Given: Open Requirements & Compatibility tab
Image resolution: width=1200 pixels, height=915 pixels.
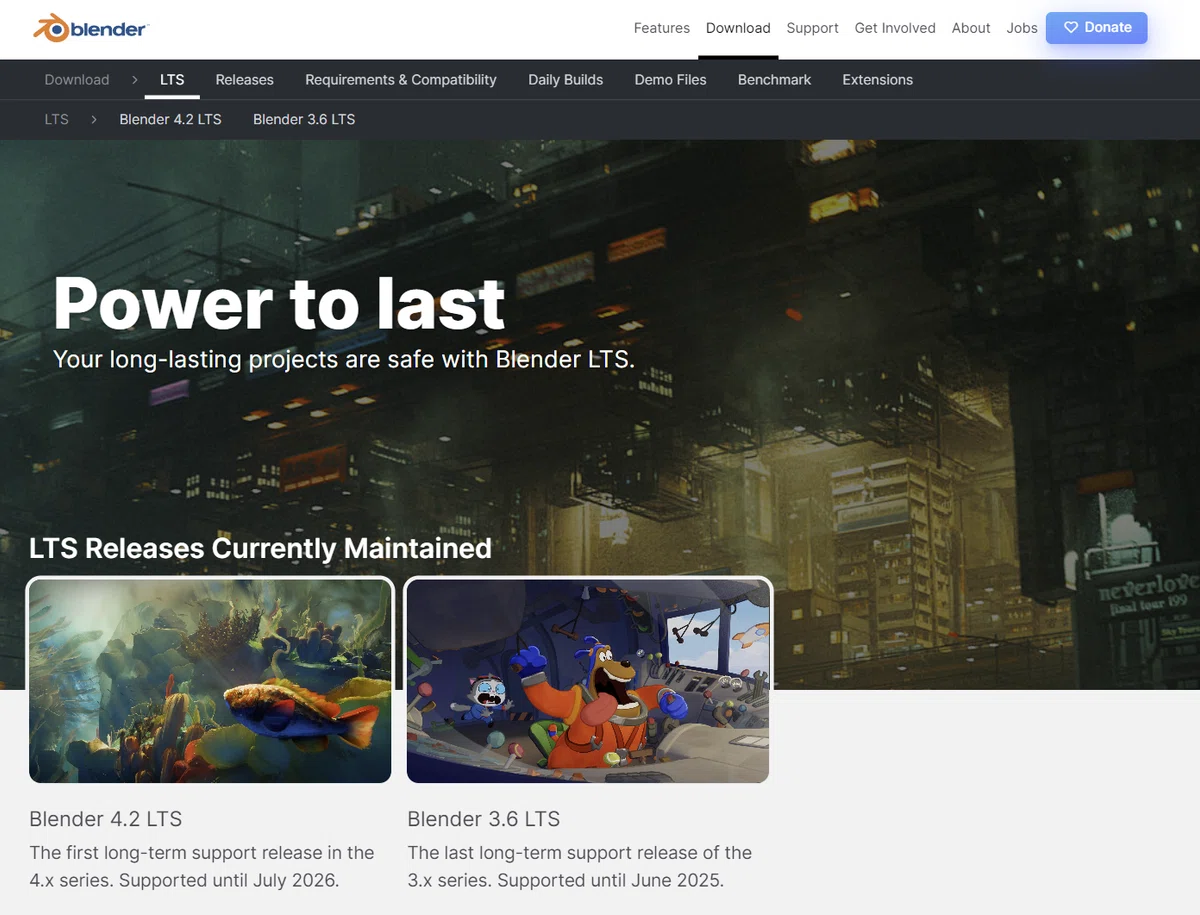Looking at the screenshot, I should click(401, 80).
